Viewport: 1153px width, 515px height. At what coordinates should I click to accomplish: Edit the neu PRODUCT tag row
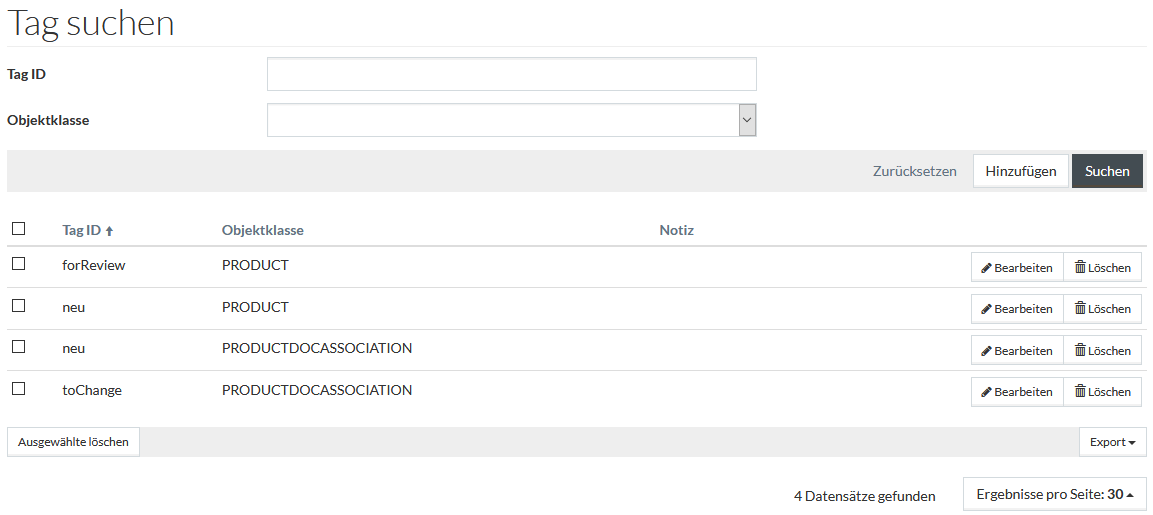(1017, 309)
